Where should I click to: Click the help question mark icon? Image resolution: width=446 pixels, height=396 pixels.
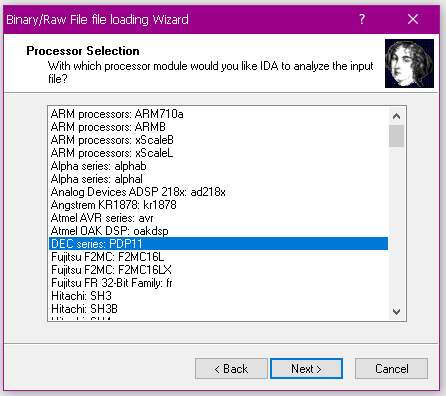click(362, 19)
